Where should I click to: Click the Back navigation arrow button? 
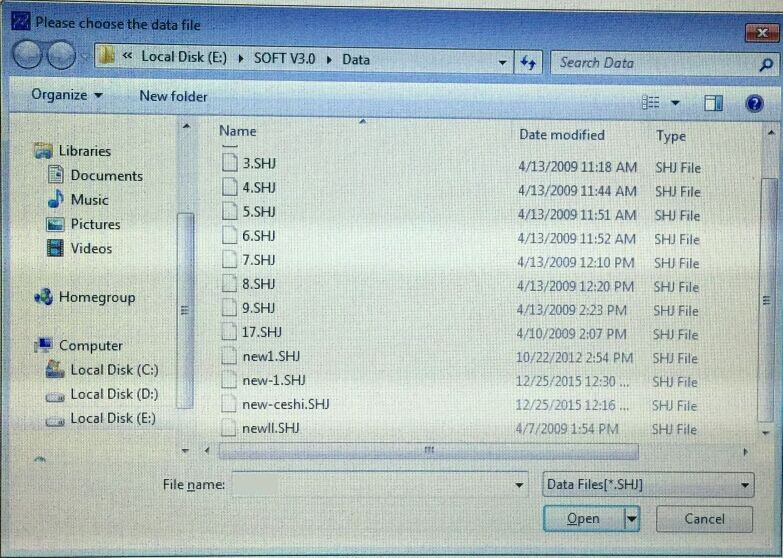coord(31,56)
